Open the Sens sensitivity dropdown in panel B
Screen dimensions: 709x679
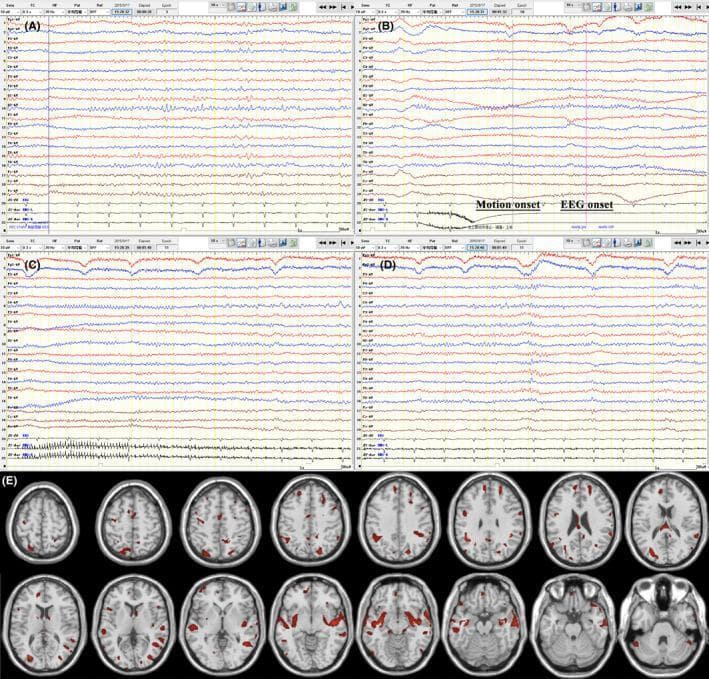[365, 11]
